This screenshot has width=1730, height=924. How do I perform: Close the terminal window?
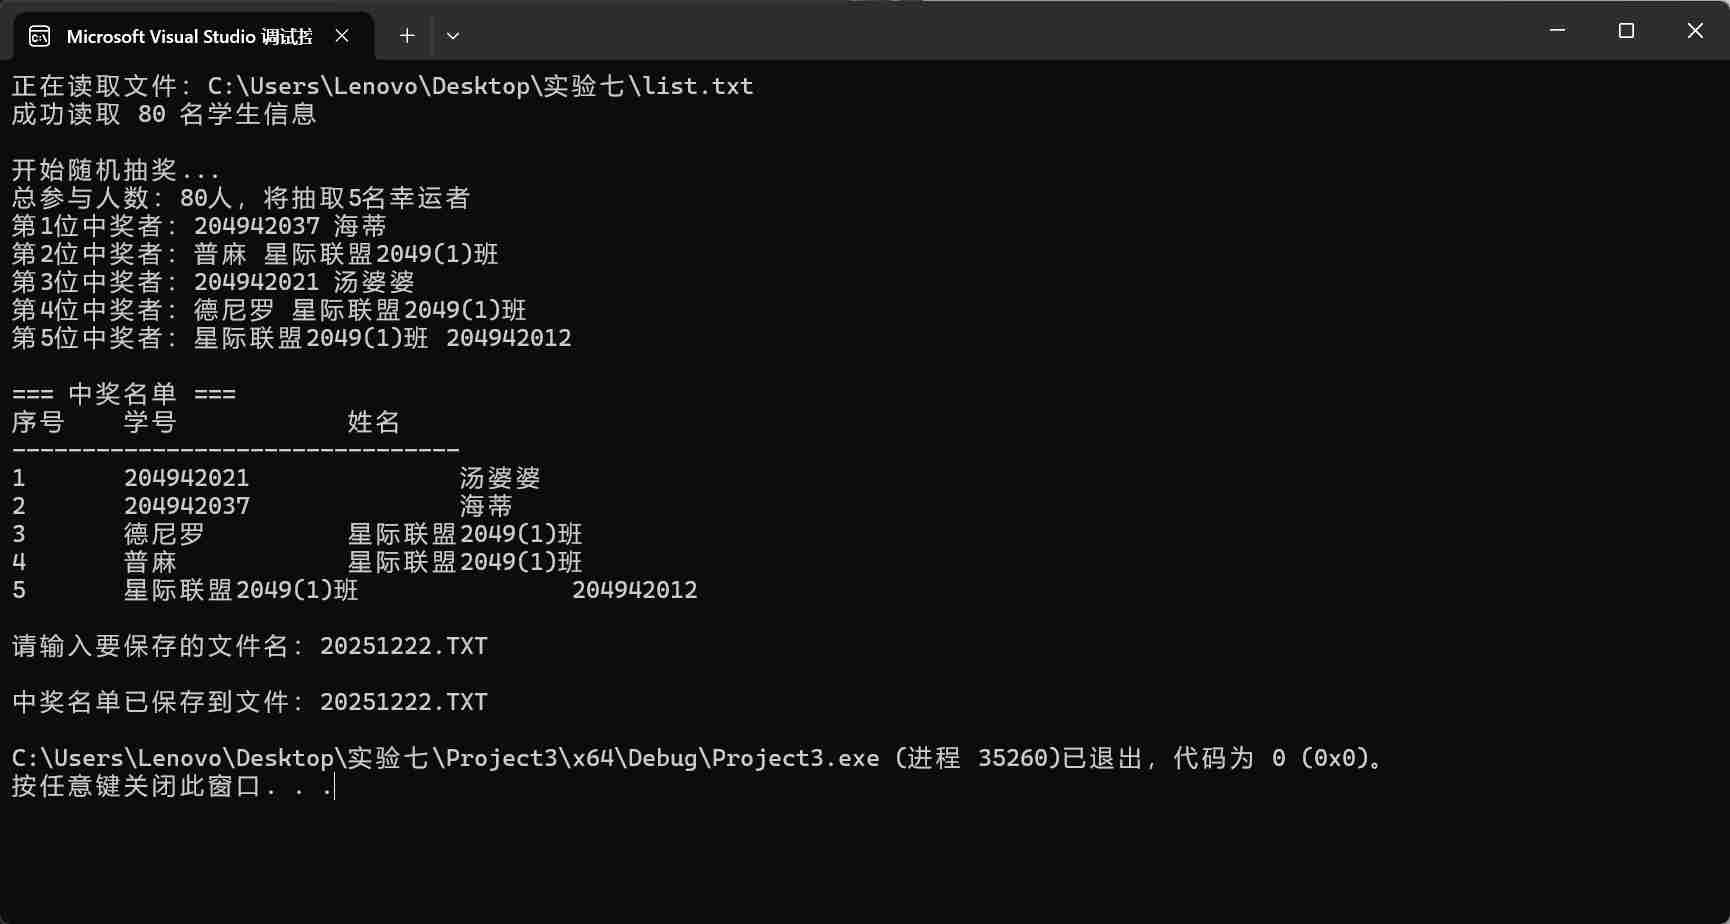pyautogui.click(x=1695, y=31)
